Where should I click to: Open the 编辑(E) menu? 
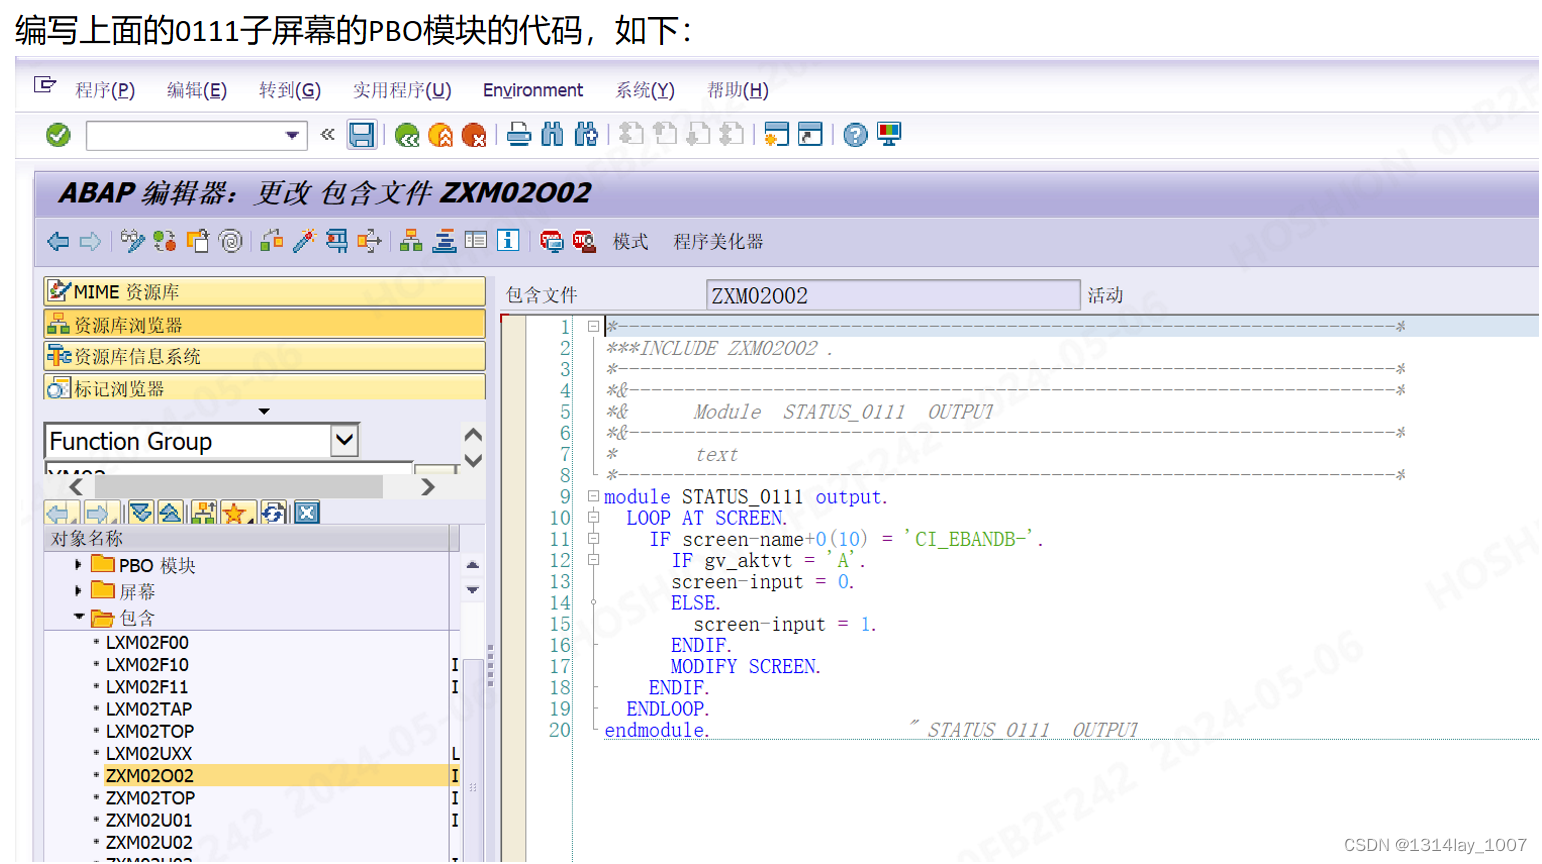pyautogui.click(x=197, y=90)
